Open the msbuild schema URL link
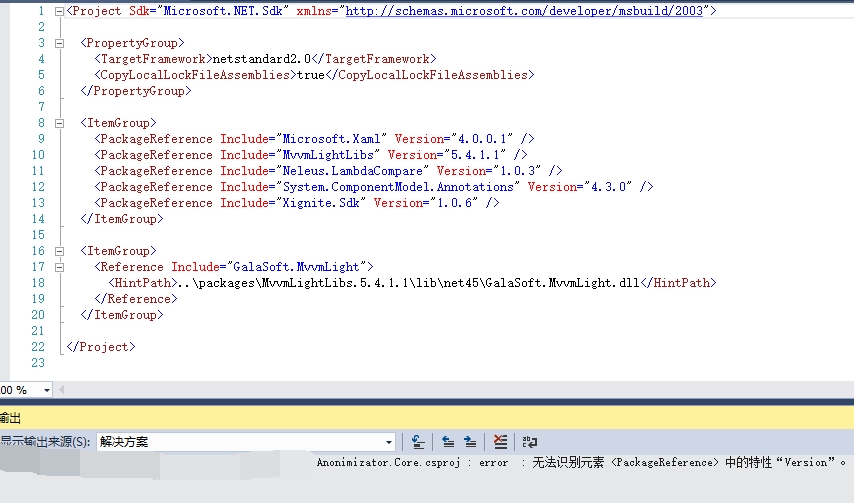Screen dimensions: 854x503 (x=524, y=11)
